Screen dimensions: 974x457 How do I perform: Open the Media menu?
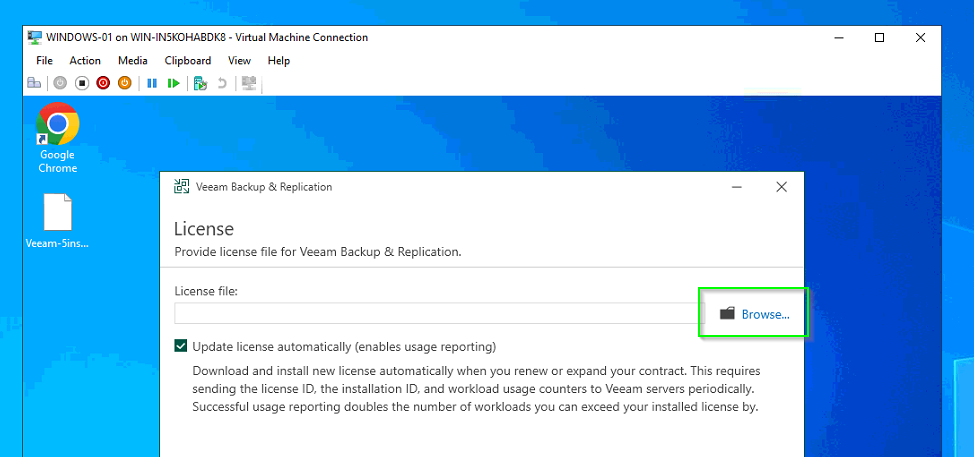pyautogui.click(x=133, y=60)
